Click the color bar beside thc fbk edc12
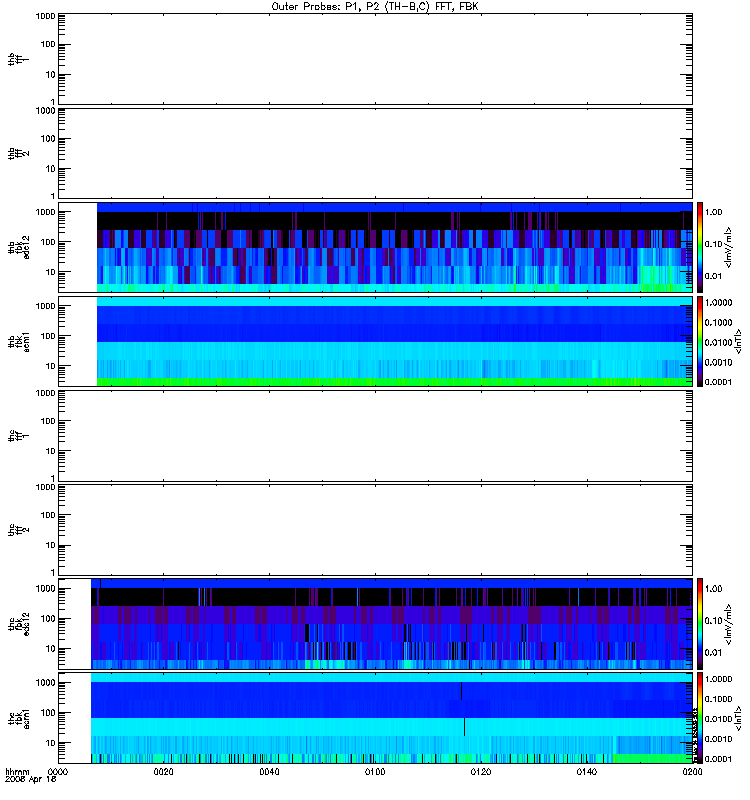The image size is (750, 800). point(700,624)
